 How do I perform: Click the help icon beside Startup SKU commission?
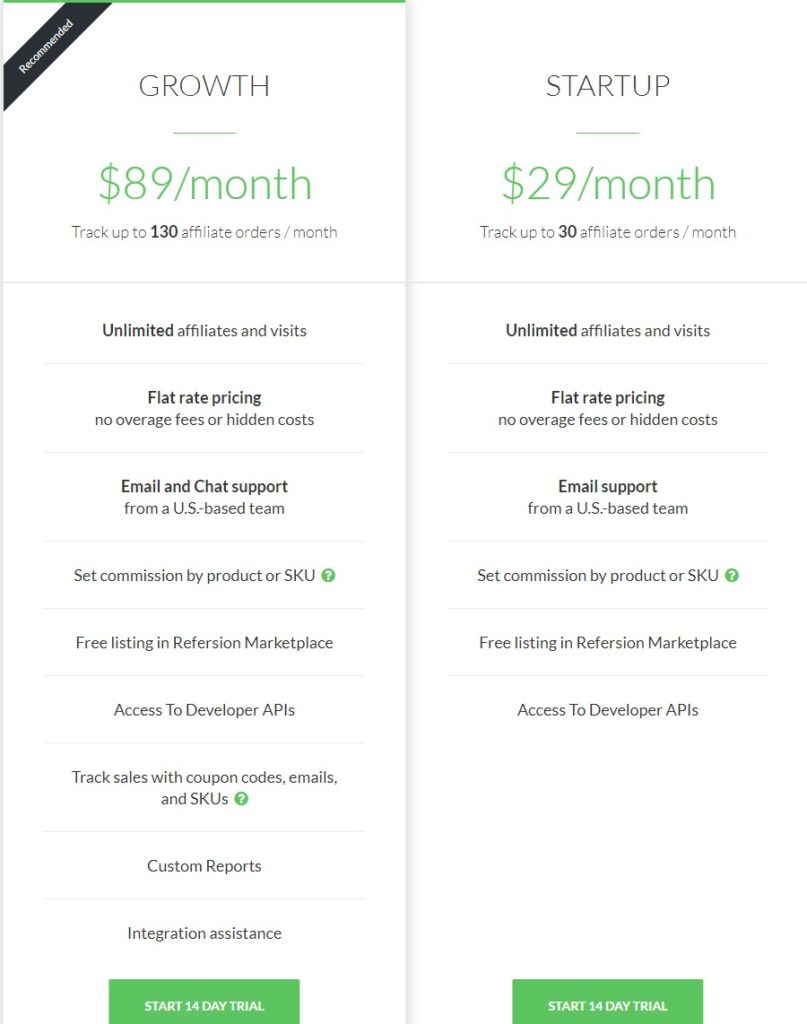point(732,575)
